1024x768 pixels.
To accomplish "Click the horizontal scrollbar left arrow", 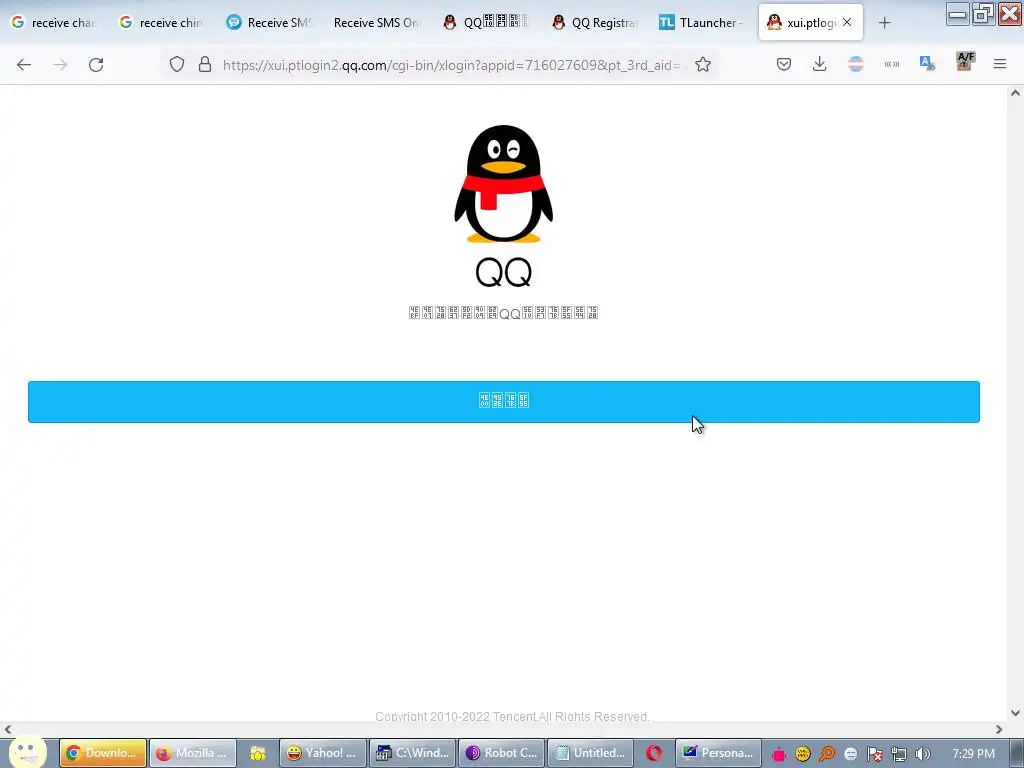I will [x=8, y=729].
